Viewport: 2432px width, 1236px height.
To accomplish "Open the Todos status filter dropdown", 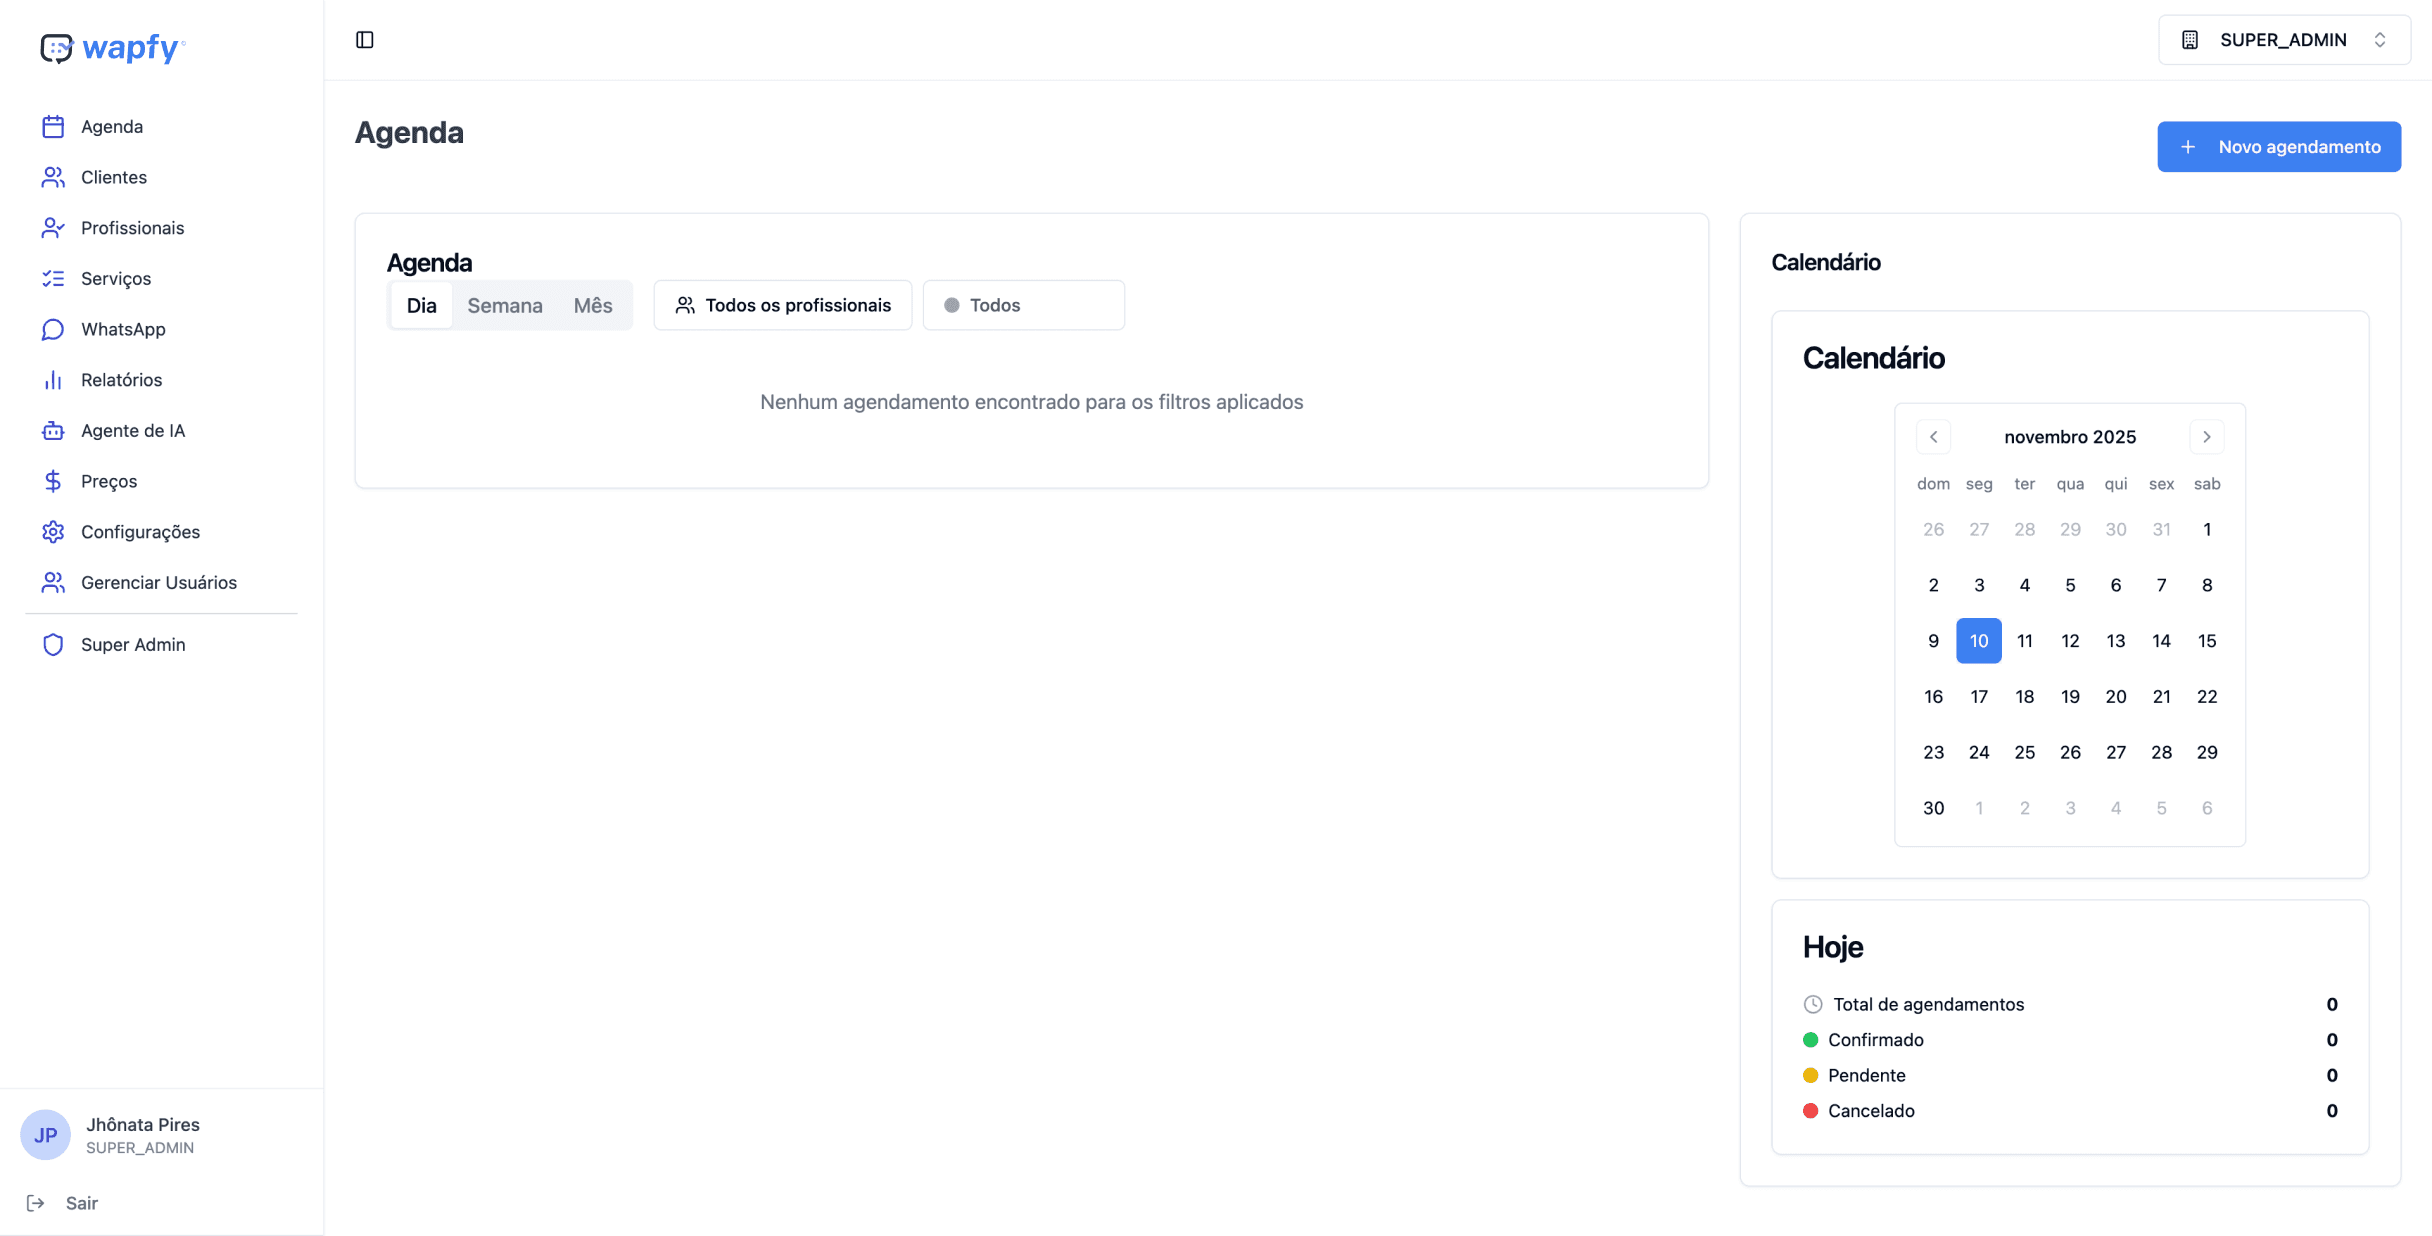I will coord(1023,306).
